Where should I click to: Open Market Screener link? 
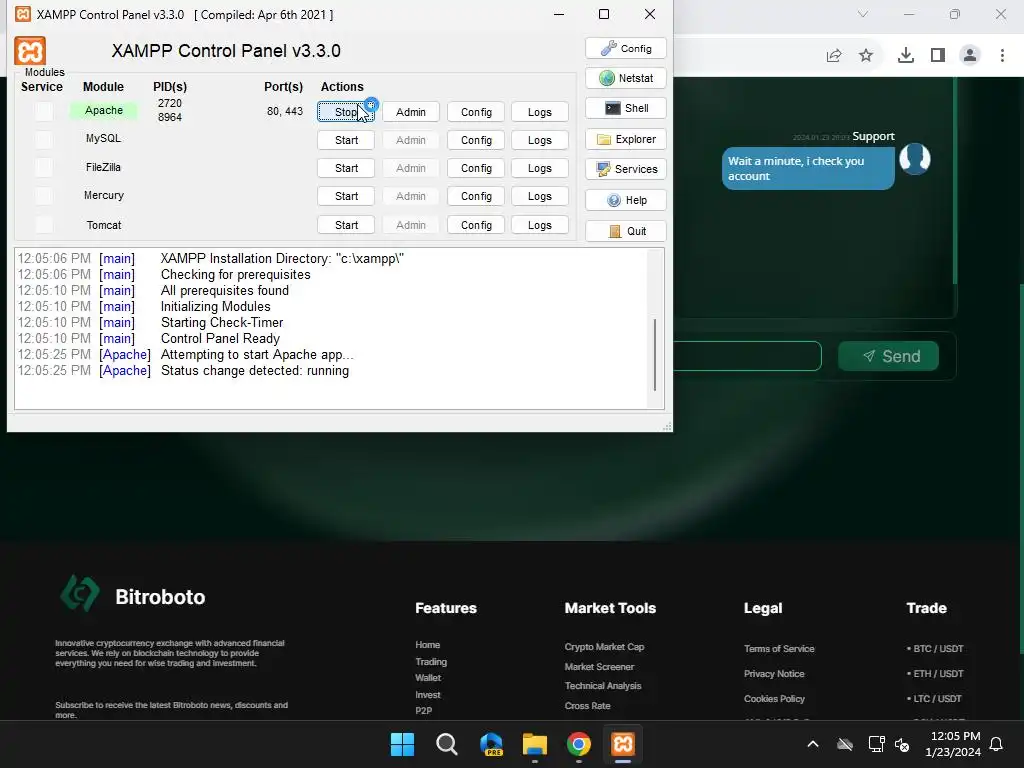point(600,667)
